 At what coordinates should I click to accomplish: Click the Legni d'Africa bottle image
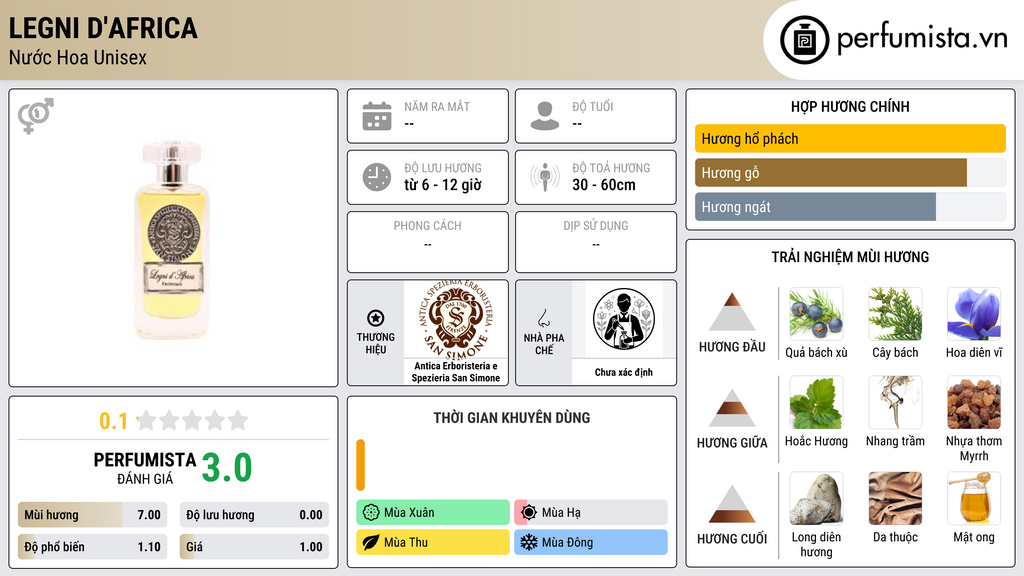[172, 239]
